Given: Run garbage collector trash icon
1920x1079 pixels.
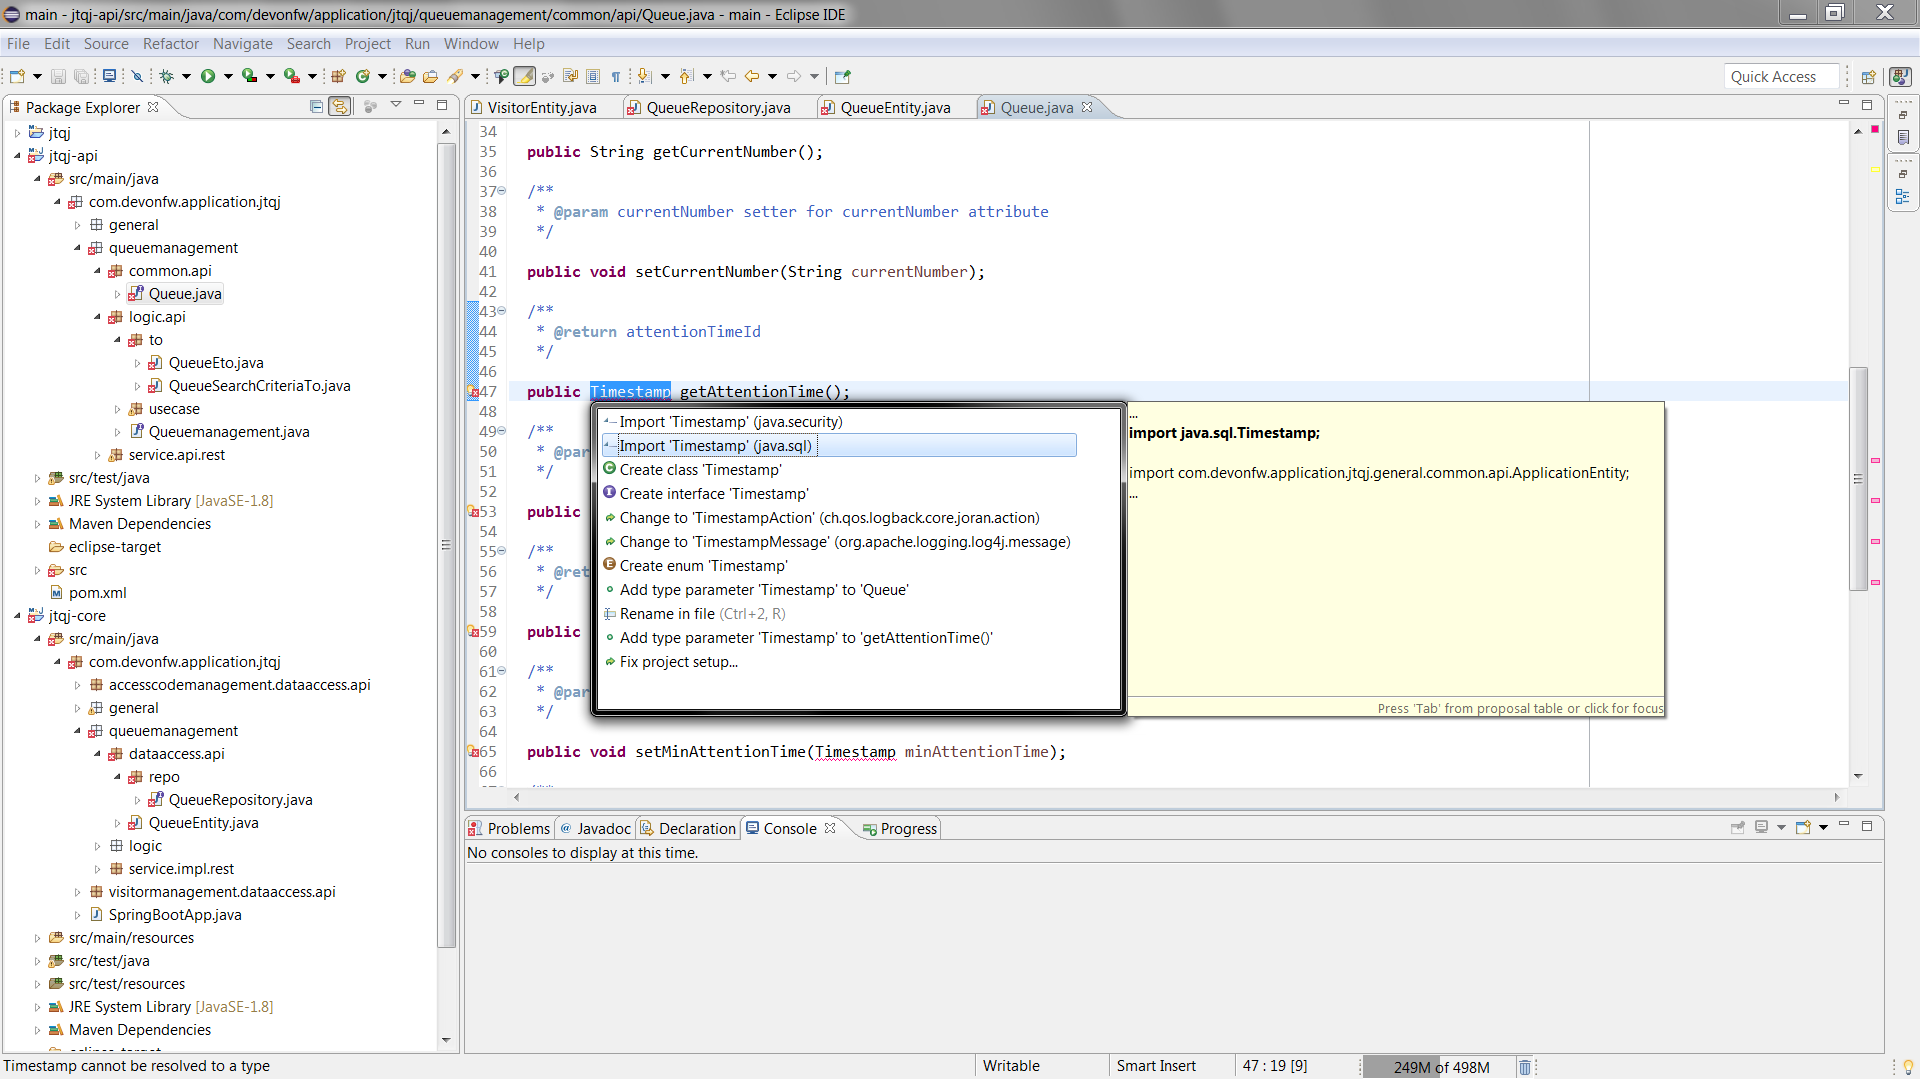Looking at the screenshot, I should coord(1524,1067).
